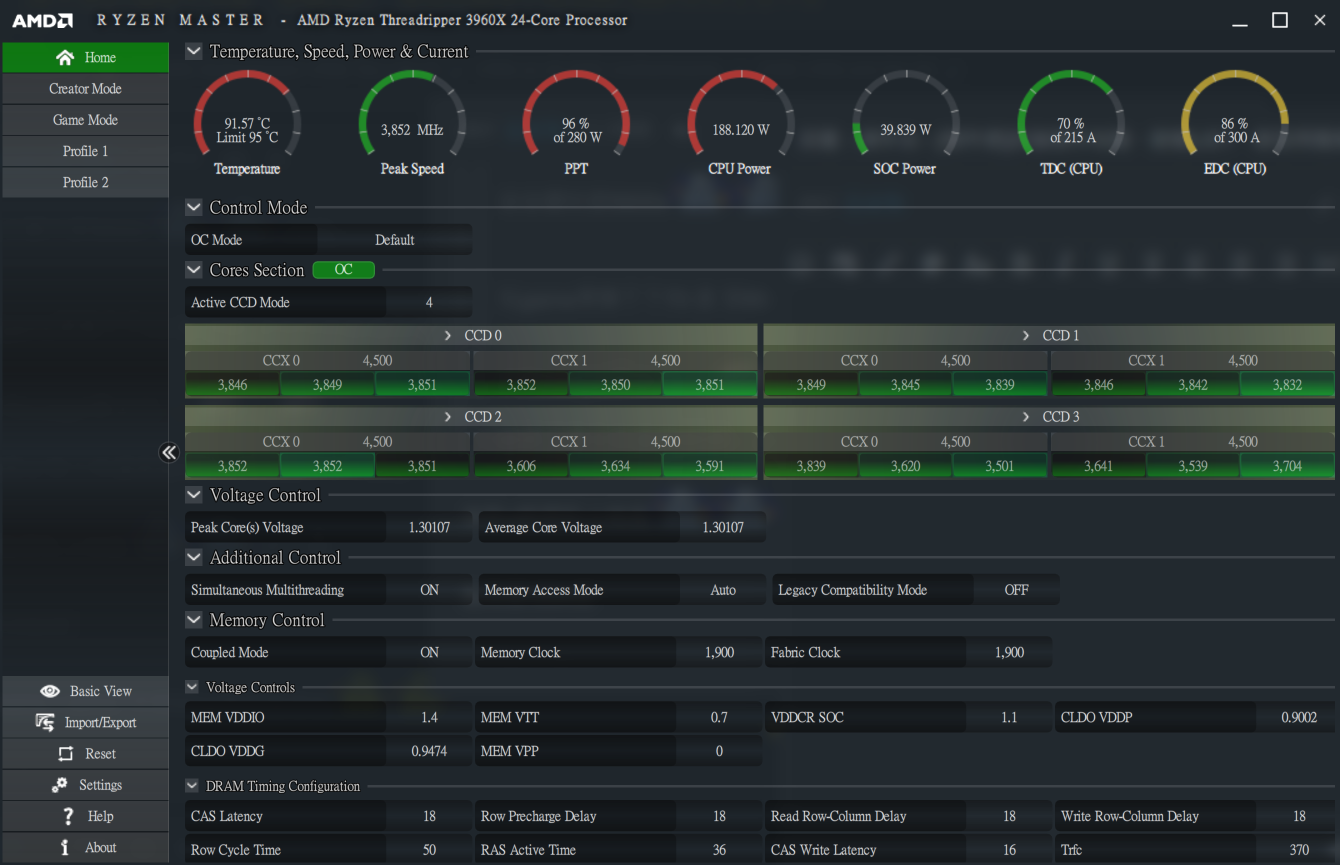The image size is (1340, 865).
Task: Collapse the Memory Control section
Action: point(194,620)
